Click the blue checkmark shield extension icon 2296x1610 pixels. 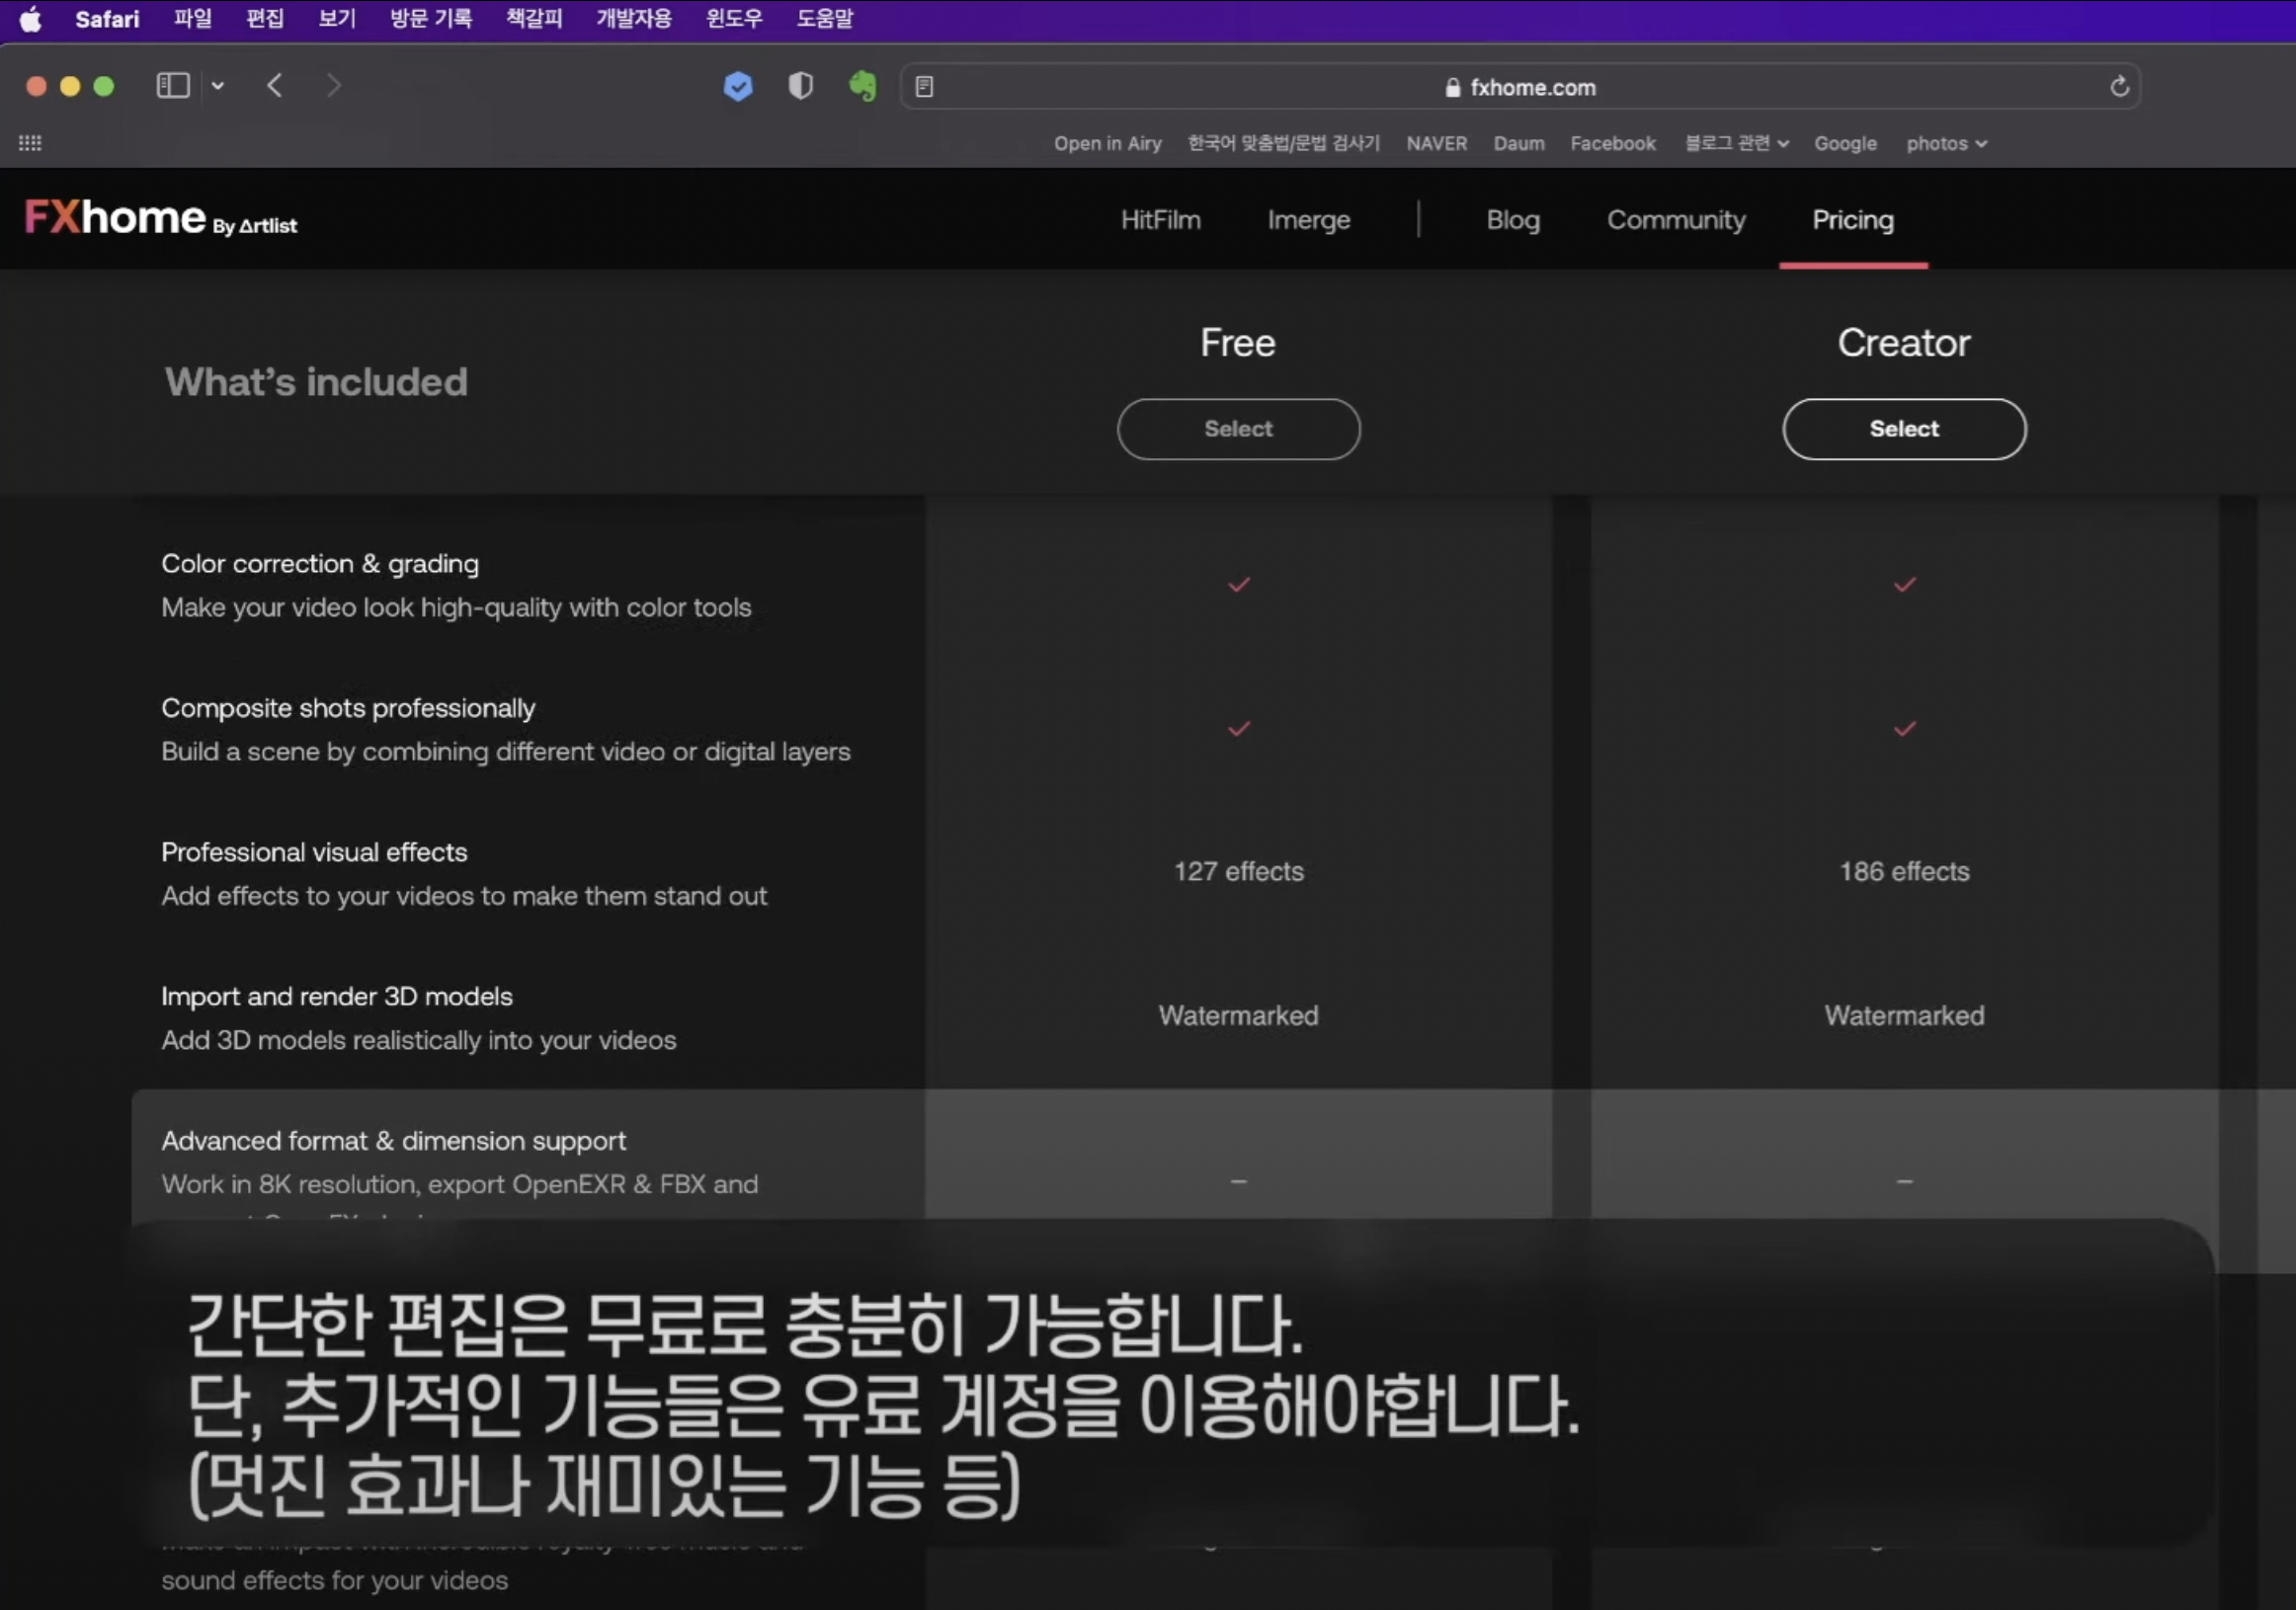tap(738, 87)
